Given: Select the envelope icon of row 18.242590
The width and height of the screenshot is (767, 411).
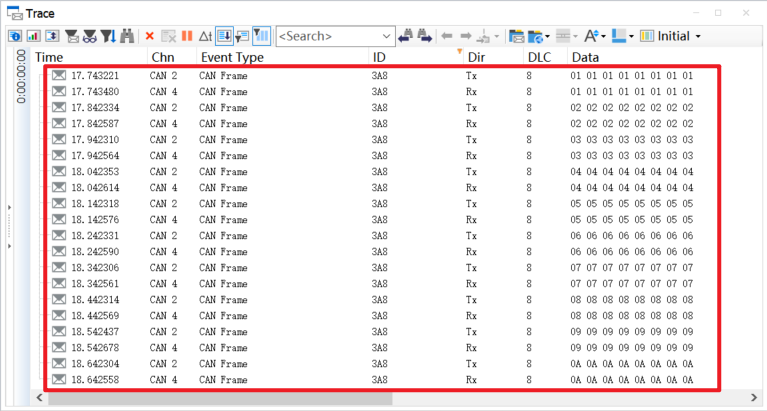Looking at the screenshot, I should coord(59,251).
